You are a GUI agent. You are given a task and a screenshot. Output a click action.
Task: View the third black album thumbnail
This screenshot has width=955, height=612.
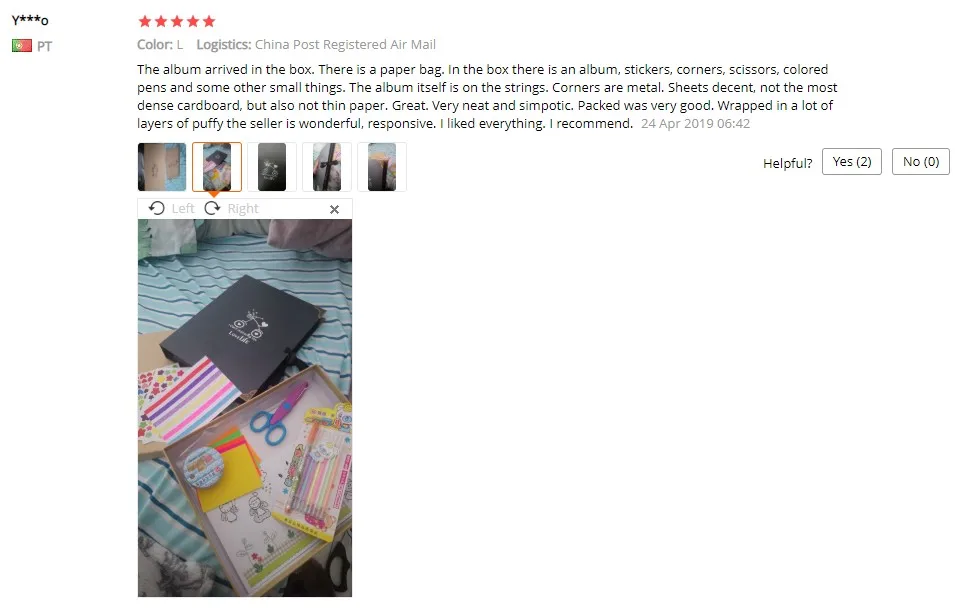coord(272,167)
